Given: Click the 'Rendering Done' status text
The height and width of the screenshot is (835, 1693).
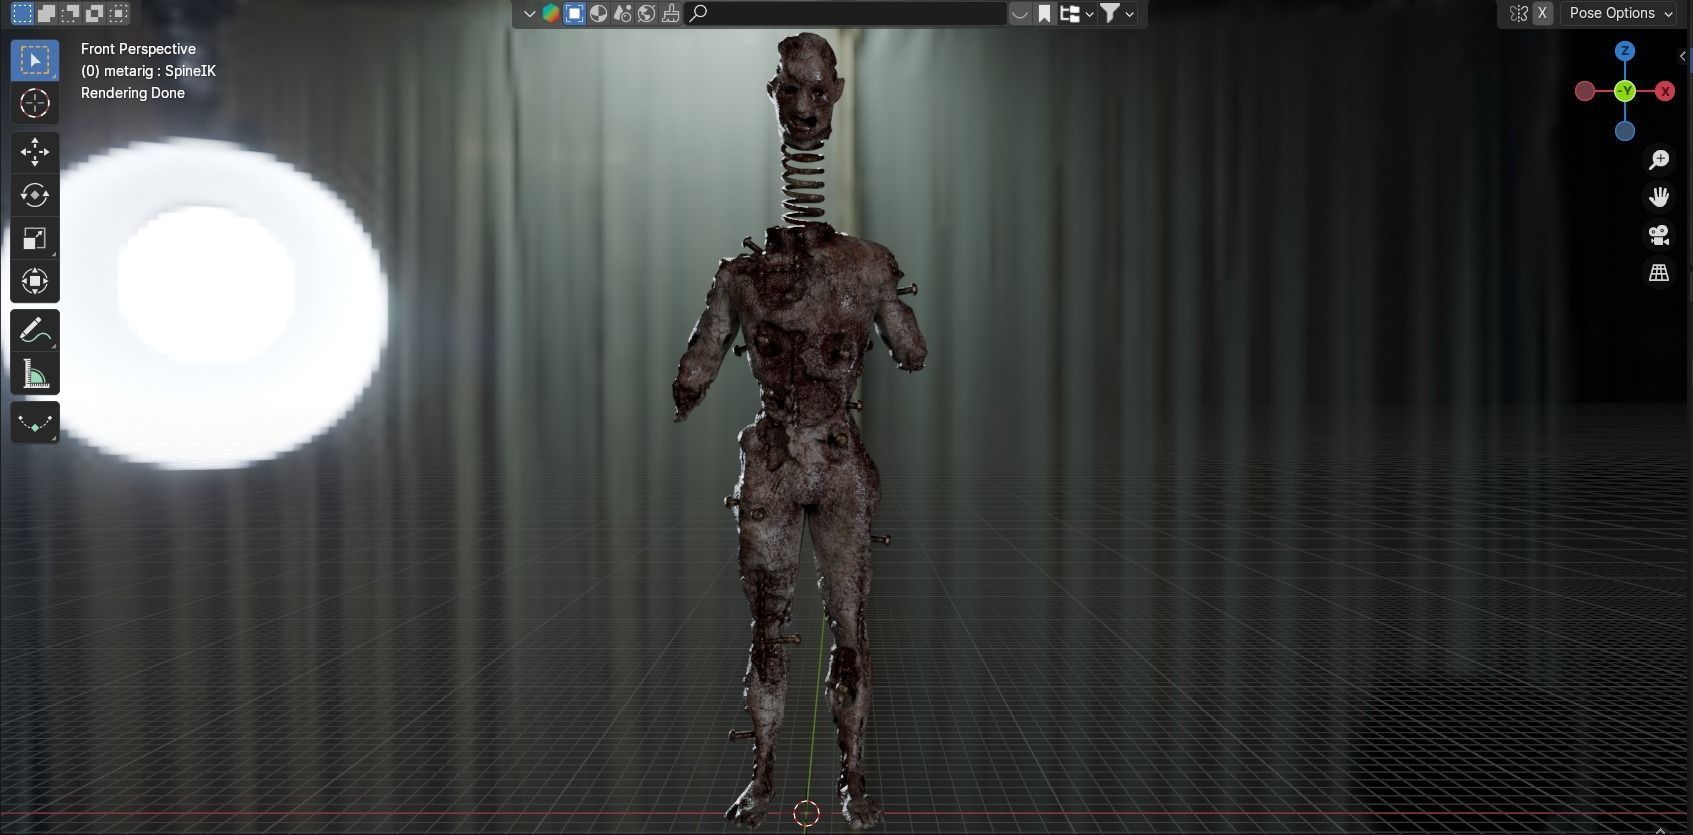Looking at the screenshot, I should 133,93.
